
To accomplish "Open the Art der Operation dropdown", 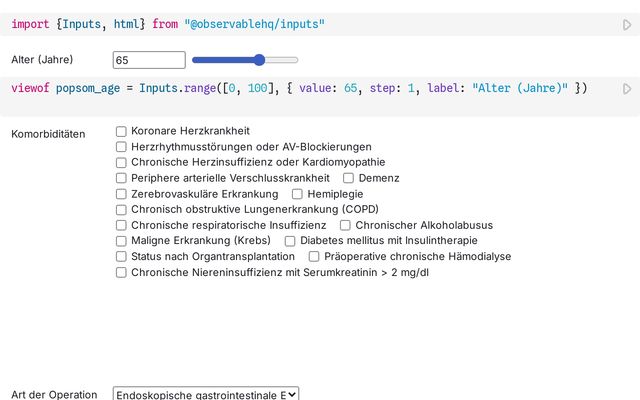I will click(206, 394).
